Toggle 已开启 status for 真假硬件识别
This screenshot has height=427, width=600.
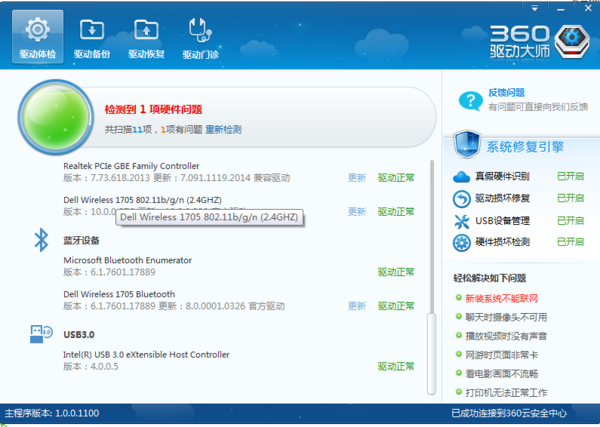point(569,177)
